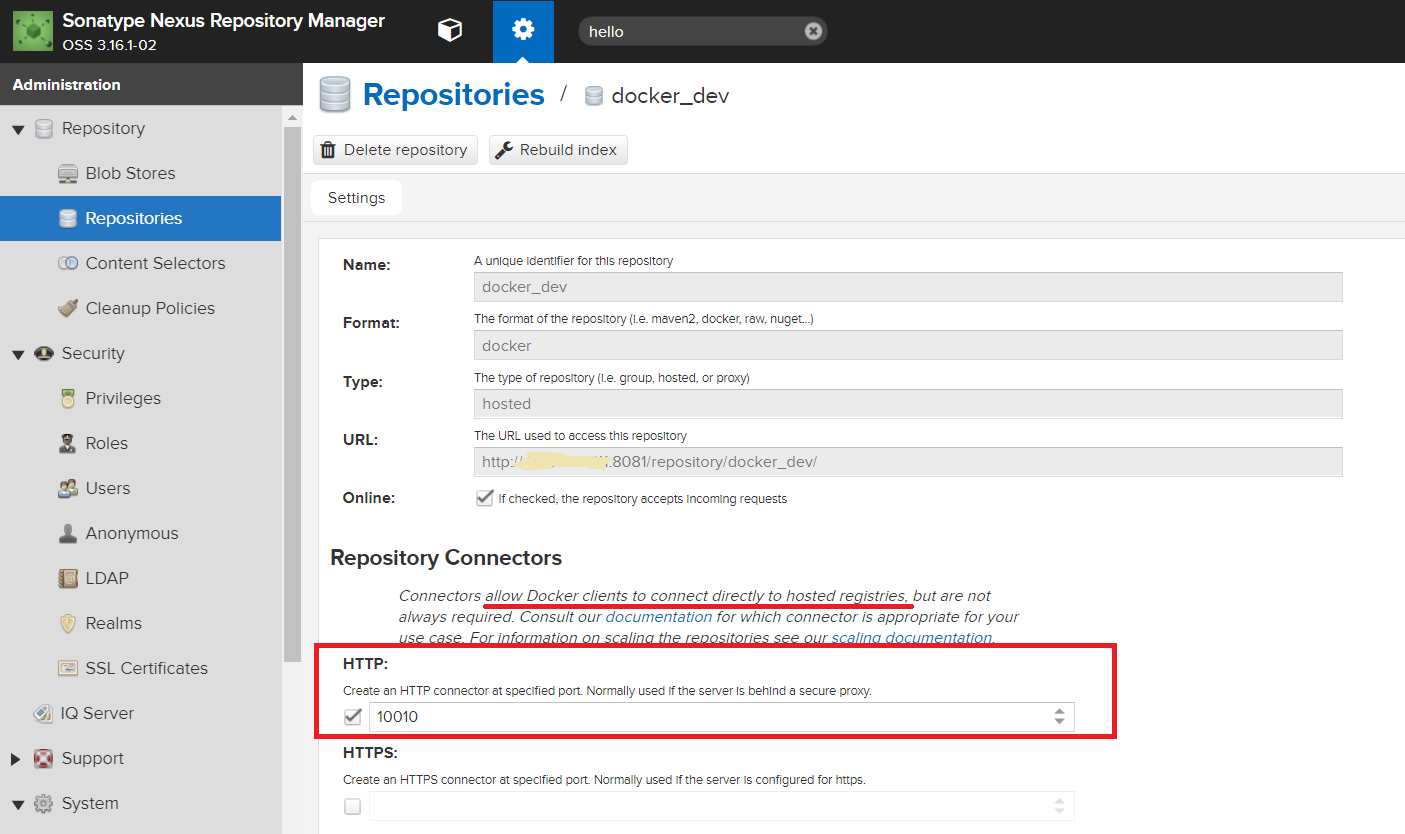The width and height of the screenshot is (1405, 834).
Task: Click the SSL Certificates icon
Action: [68, 668]
